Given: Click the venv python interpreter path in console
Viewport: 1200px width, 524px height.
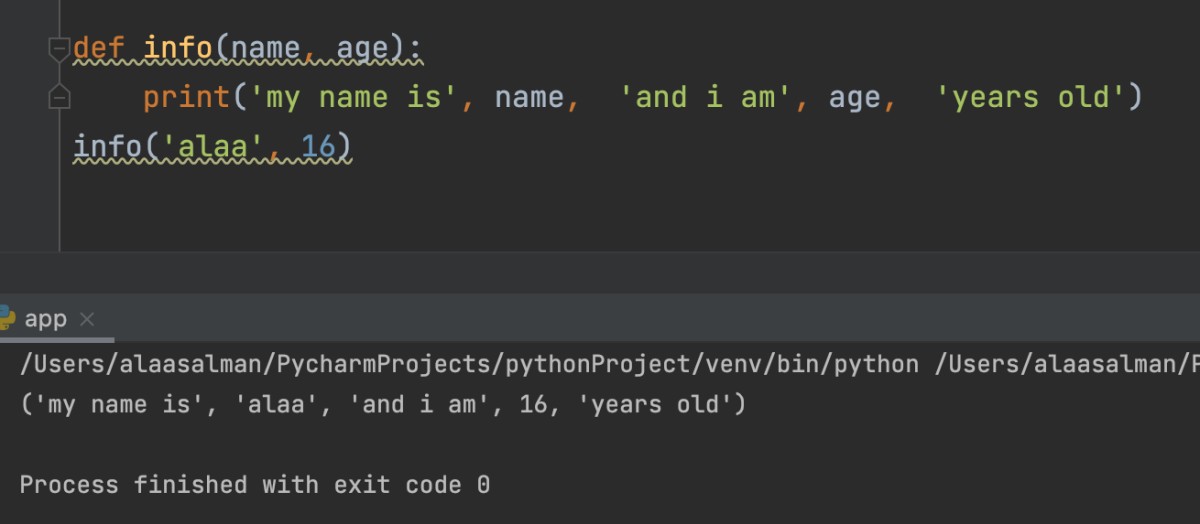Looking at the screenshot, I should pos(468,364).
